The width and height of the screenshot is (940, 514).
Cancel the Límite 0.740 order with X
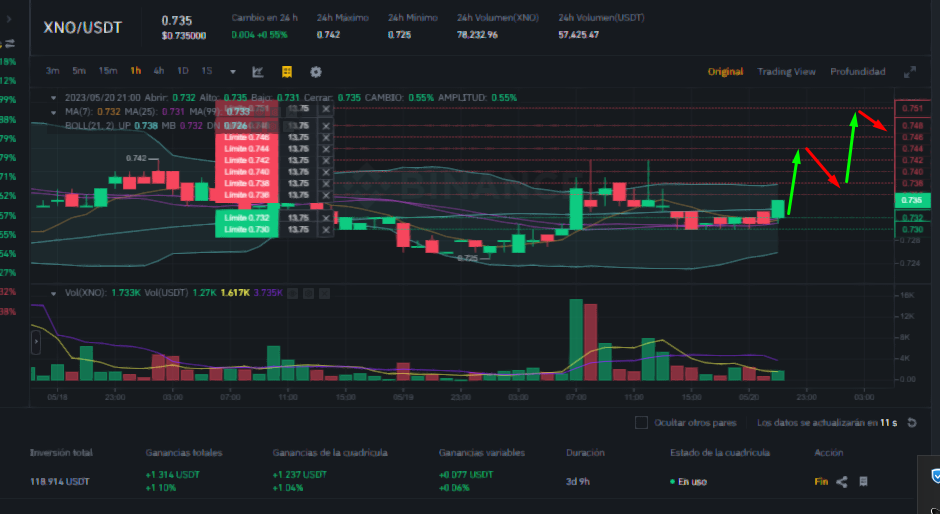pyautogui.click(x=326, y=172)
